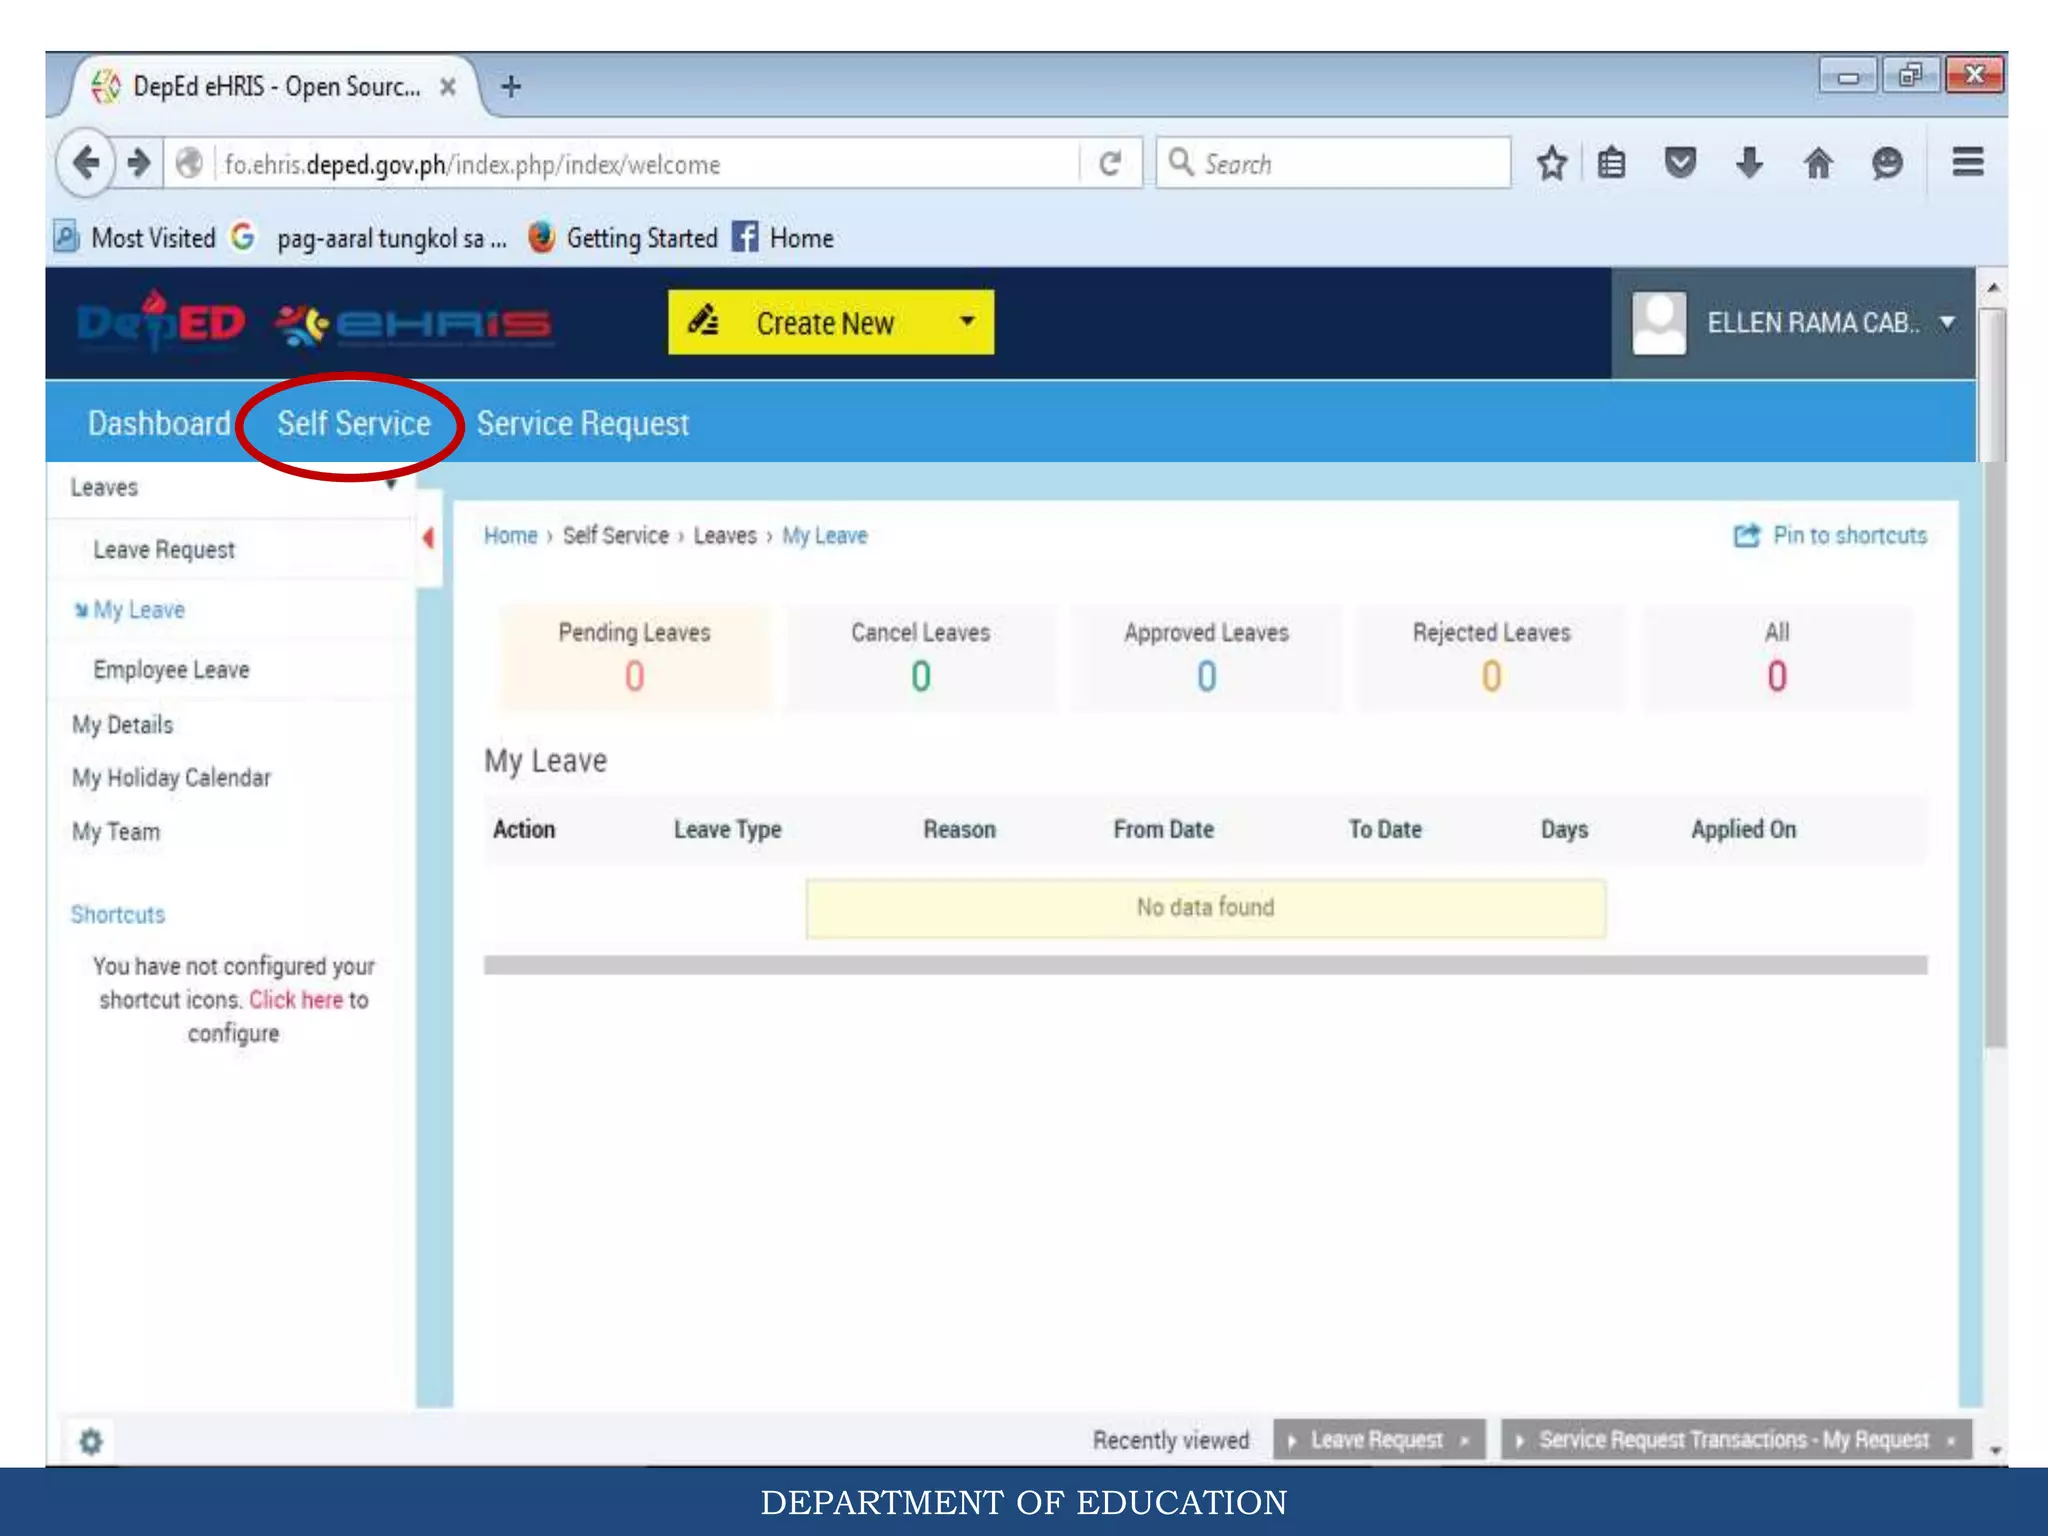Open the Dashboard tab
The width and height of the screenshot is (2048, 1536).
click(x=159, y=424)
